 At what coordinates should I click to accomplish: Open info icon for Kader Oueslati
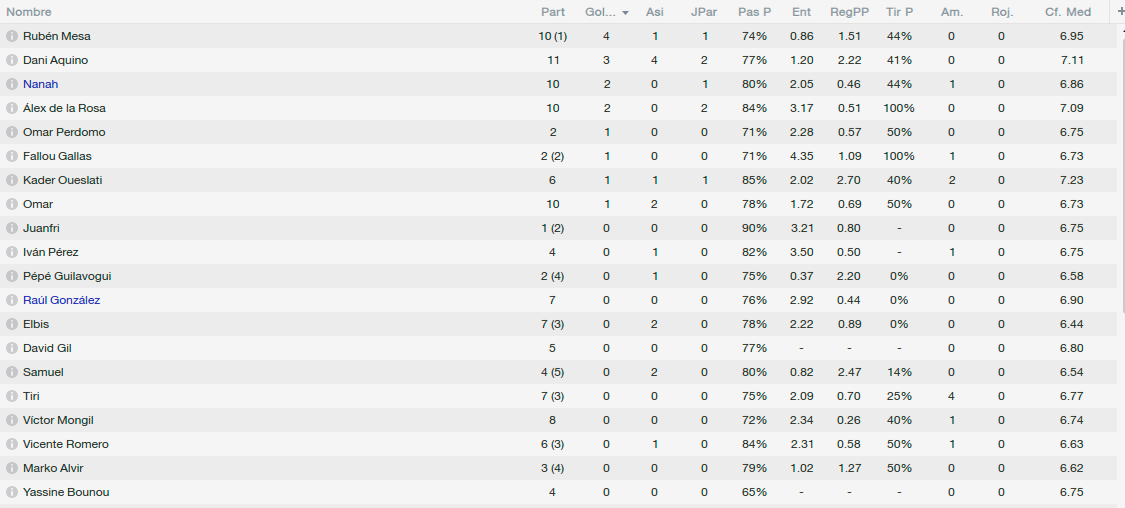pyautogui.click(x=11, y=180)
